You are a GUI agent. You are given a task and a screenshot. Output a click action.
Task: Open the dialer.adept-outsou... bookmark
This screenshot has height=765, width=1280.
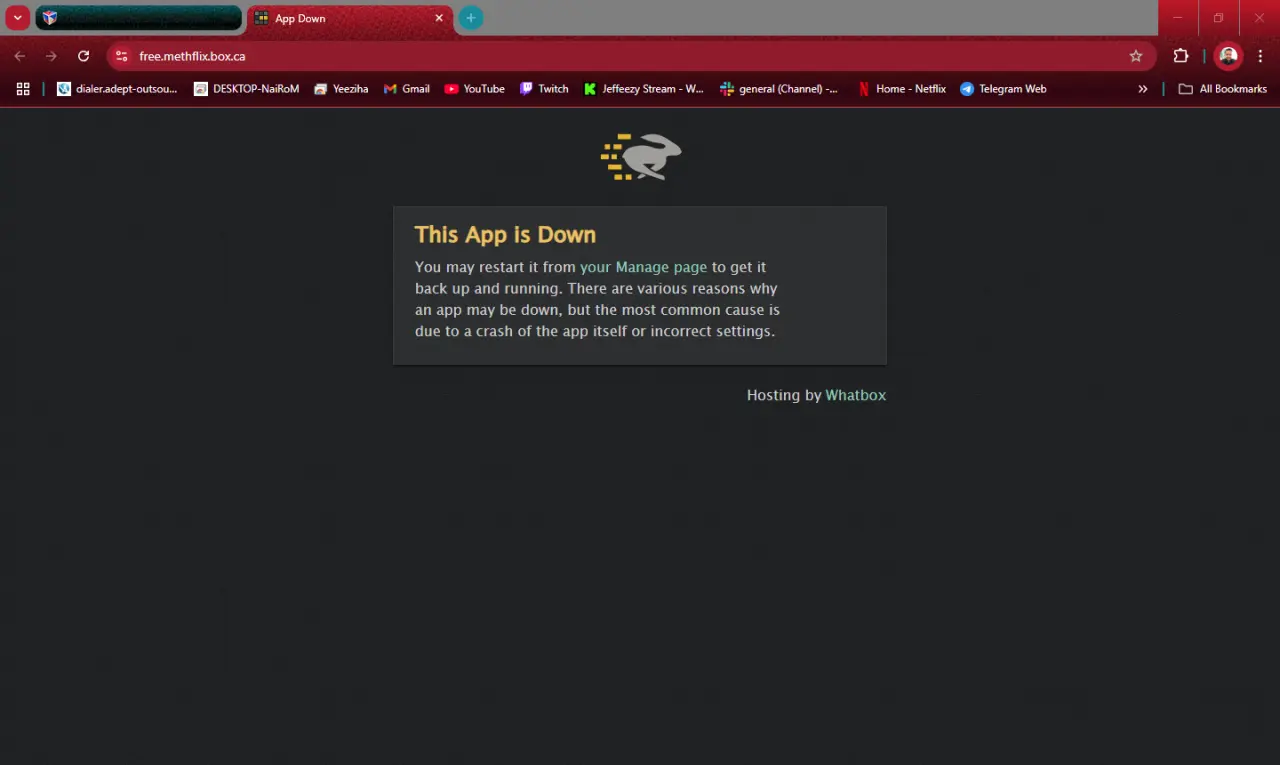pos(117,89)
